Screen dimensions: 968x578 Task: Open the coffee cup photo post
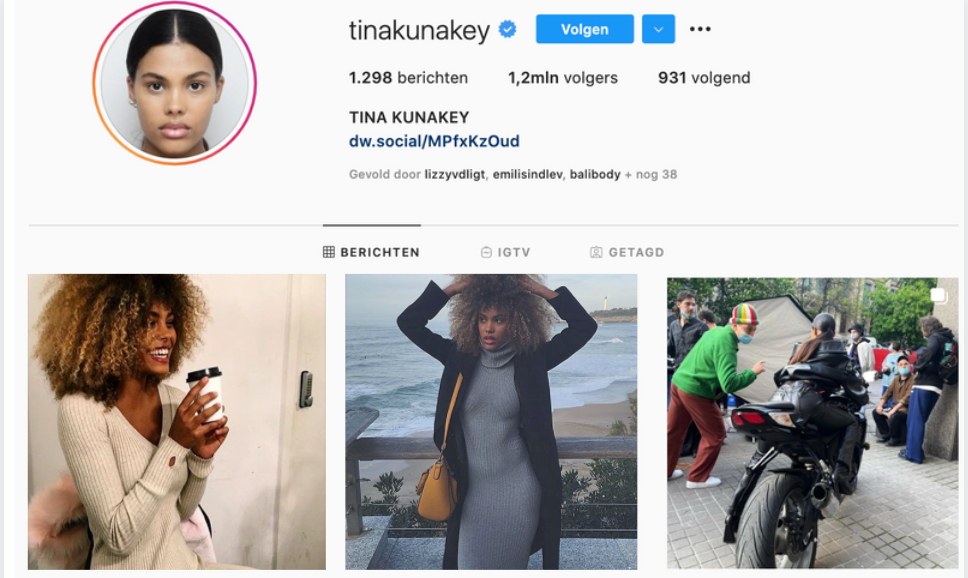pyautogui.click(x=177, y=422)
